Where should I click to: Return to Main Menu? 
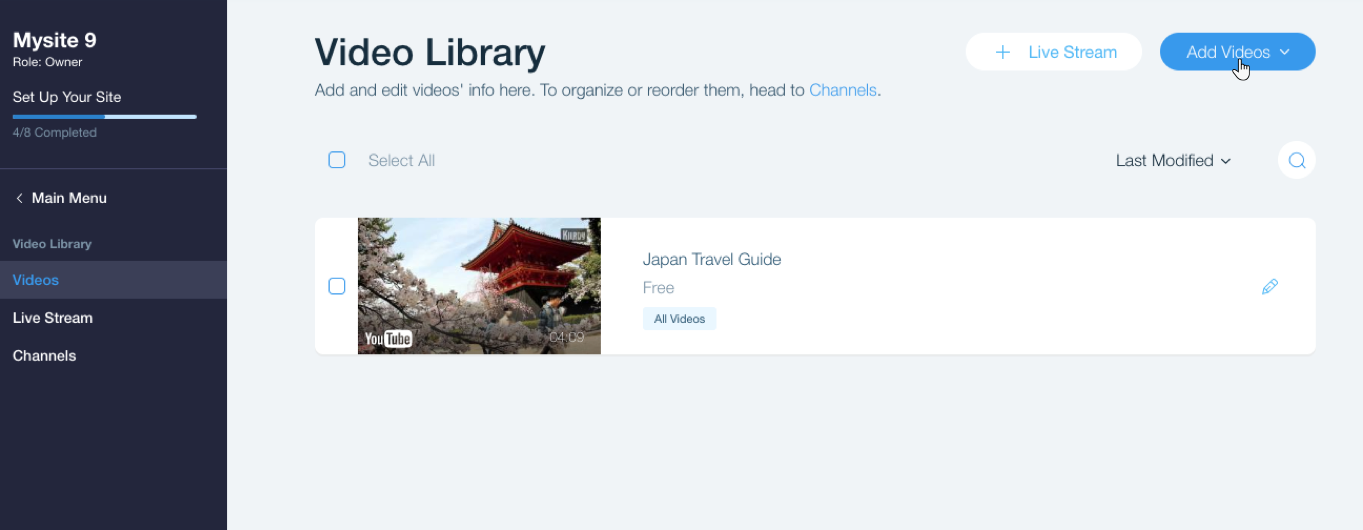pos(69,198)
